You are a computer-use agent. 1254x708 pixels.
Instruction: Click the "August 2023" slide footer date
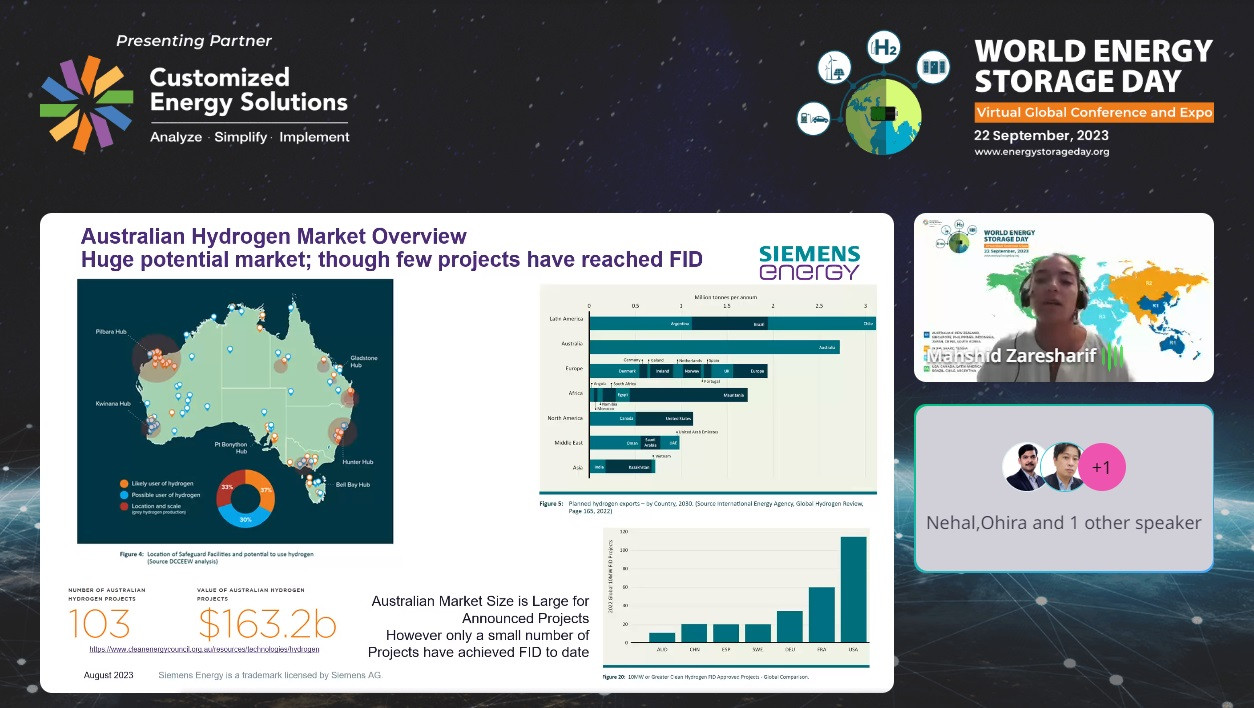click(108, 675)
